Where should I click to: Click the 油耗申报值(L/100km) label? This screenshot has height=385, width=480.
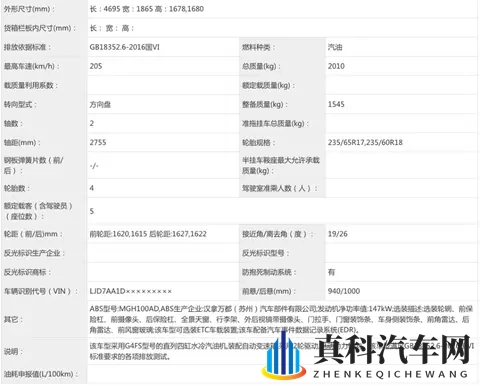41,374
